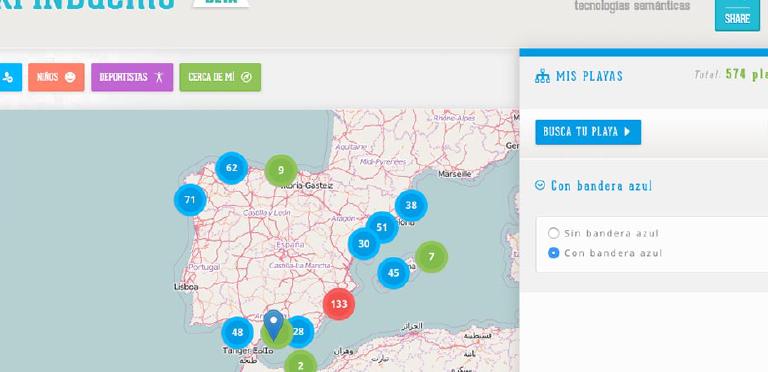Click the Cerca de mí button
Screen dimensions: 768x372
[x=220, y=77]
